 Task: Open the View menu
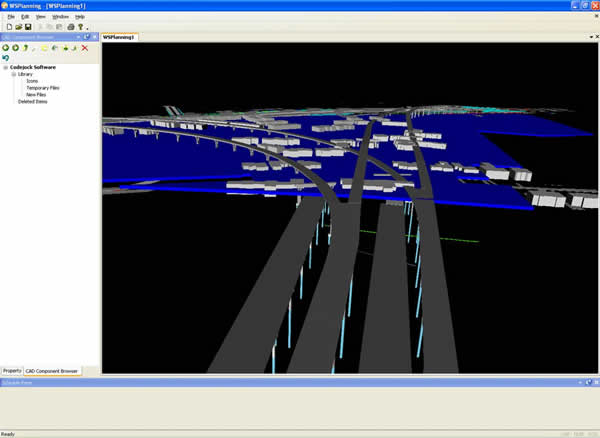(x=40, y=17)
